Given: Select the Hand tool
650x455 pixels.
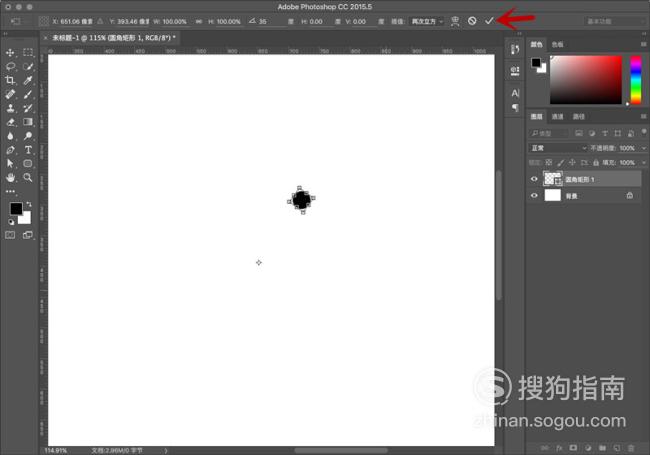Looking at the screenshot, I should [10, 178].
